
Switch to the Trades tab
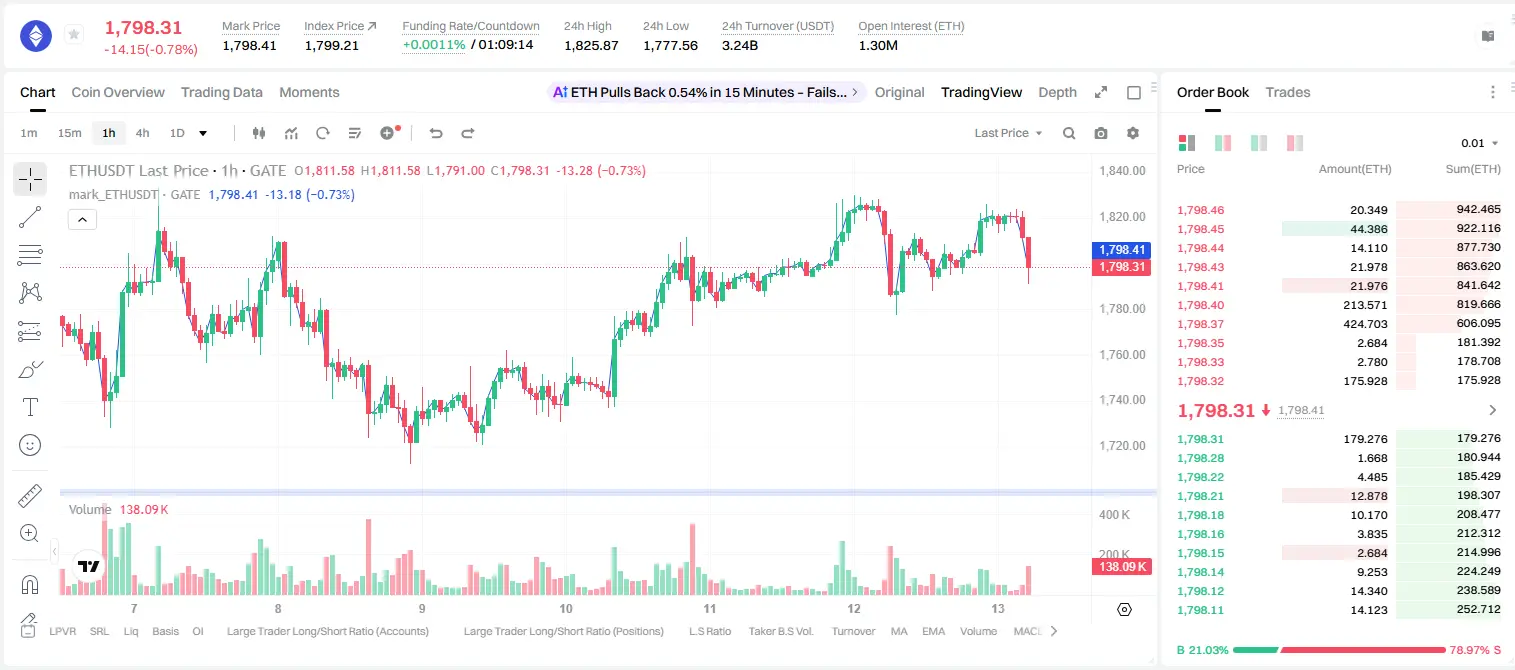point(1288,92)
